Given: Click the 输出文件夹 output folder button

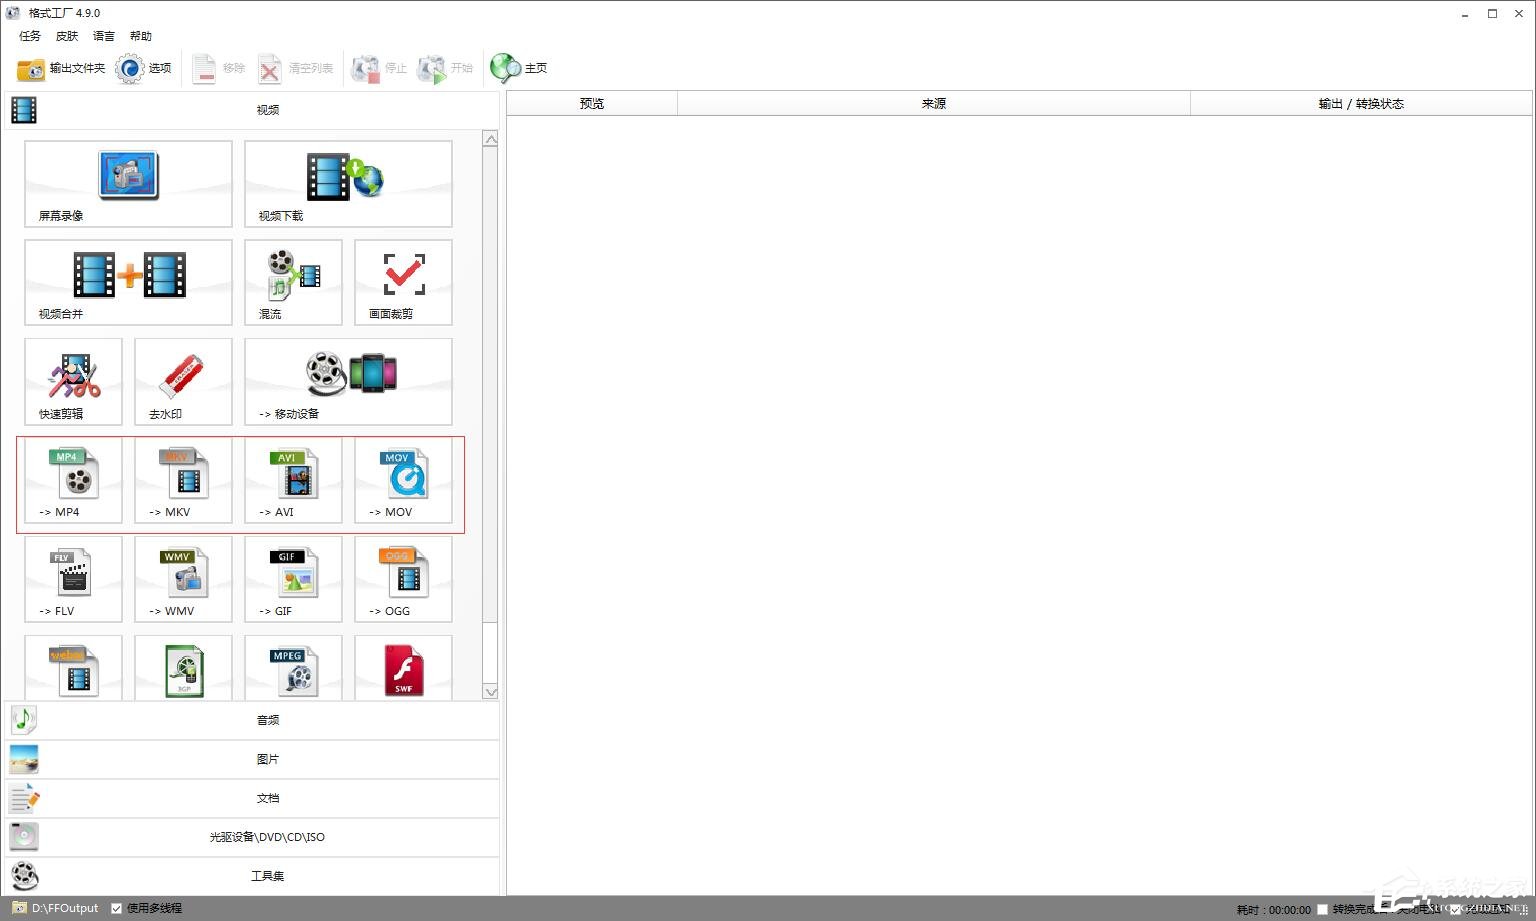Looking at the screenshot, I should click(61, 68).
